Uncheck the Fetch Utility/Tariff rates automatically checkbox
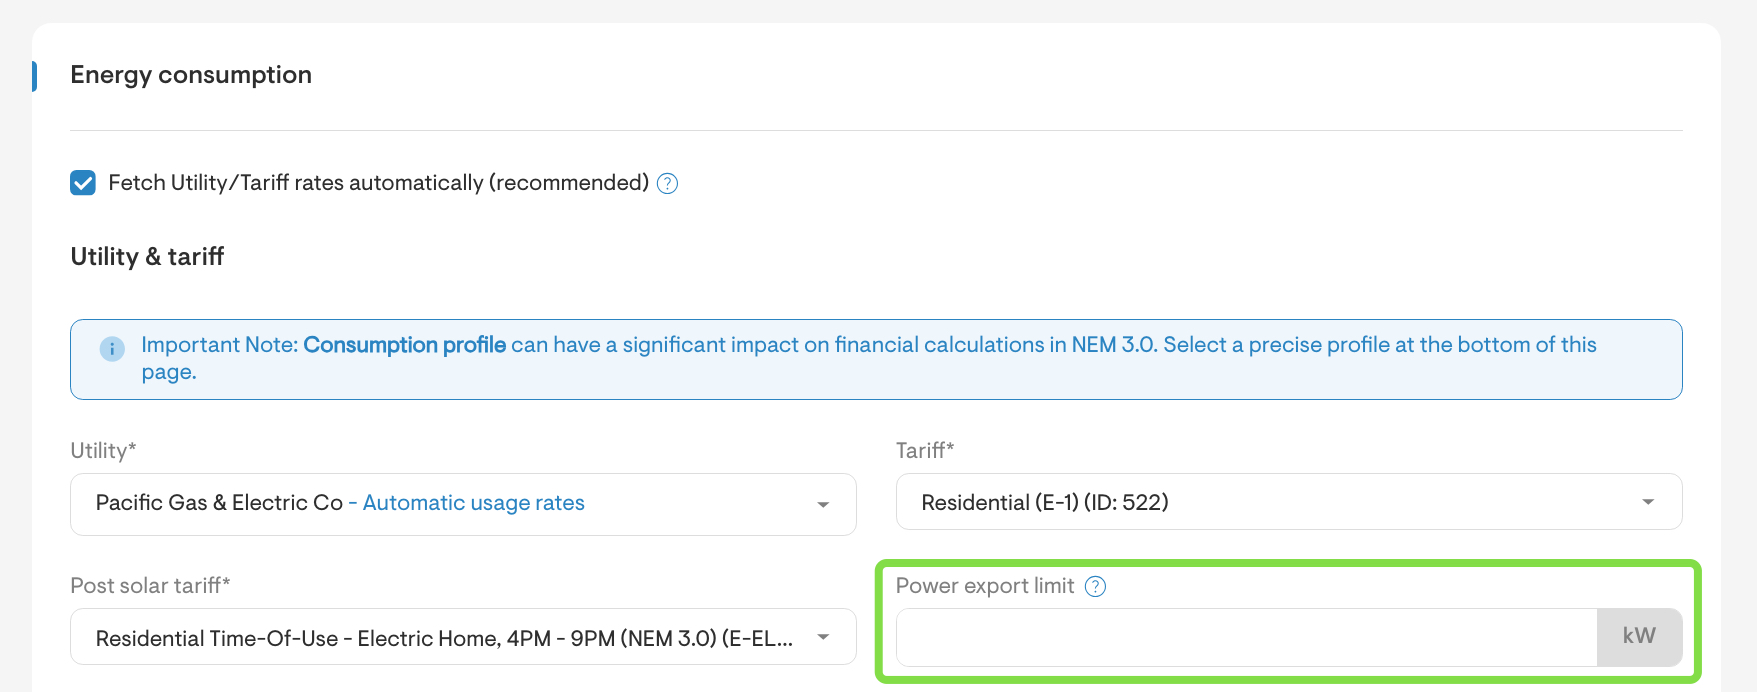 pyautogui.click(x=83, y=183)
